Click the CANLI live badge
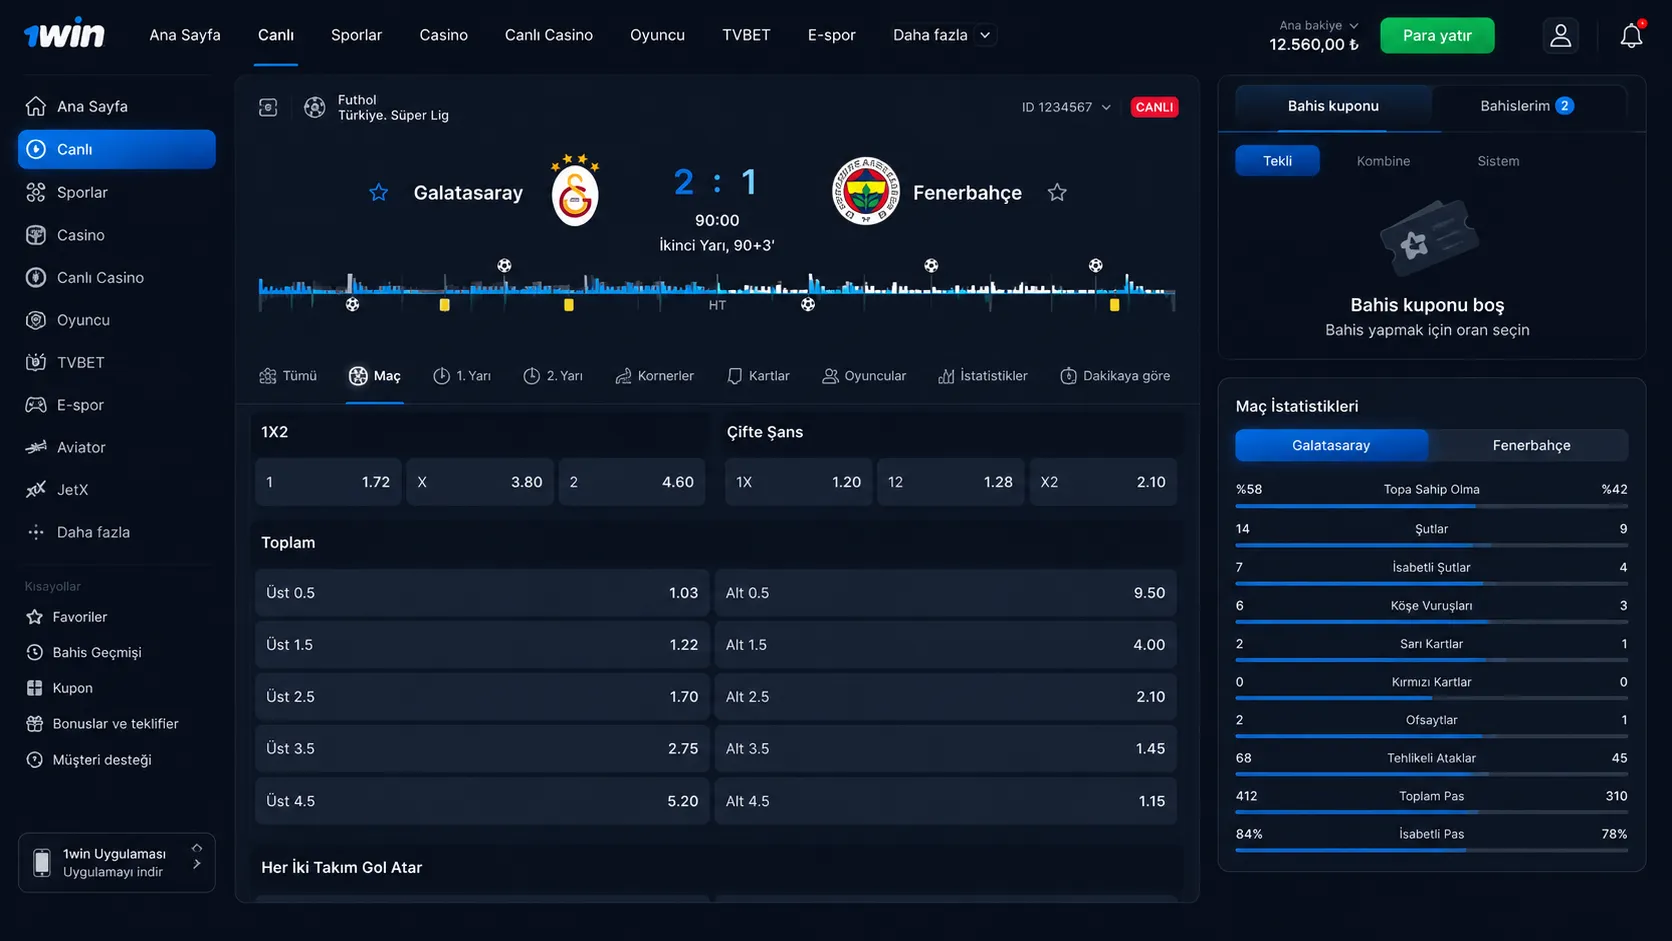The width and height of the screenshot is (1672, 941). pyautogui.click(x=1154, y=107)
